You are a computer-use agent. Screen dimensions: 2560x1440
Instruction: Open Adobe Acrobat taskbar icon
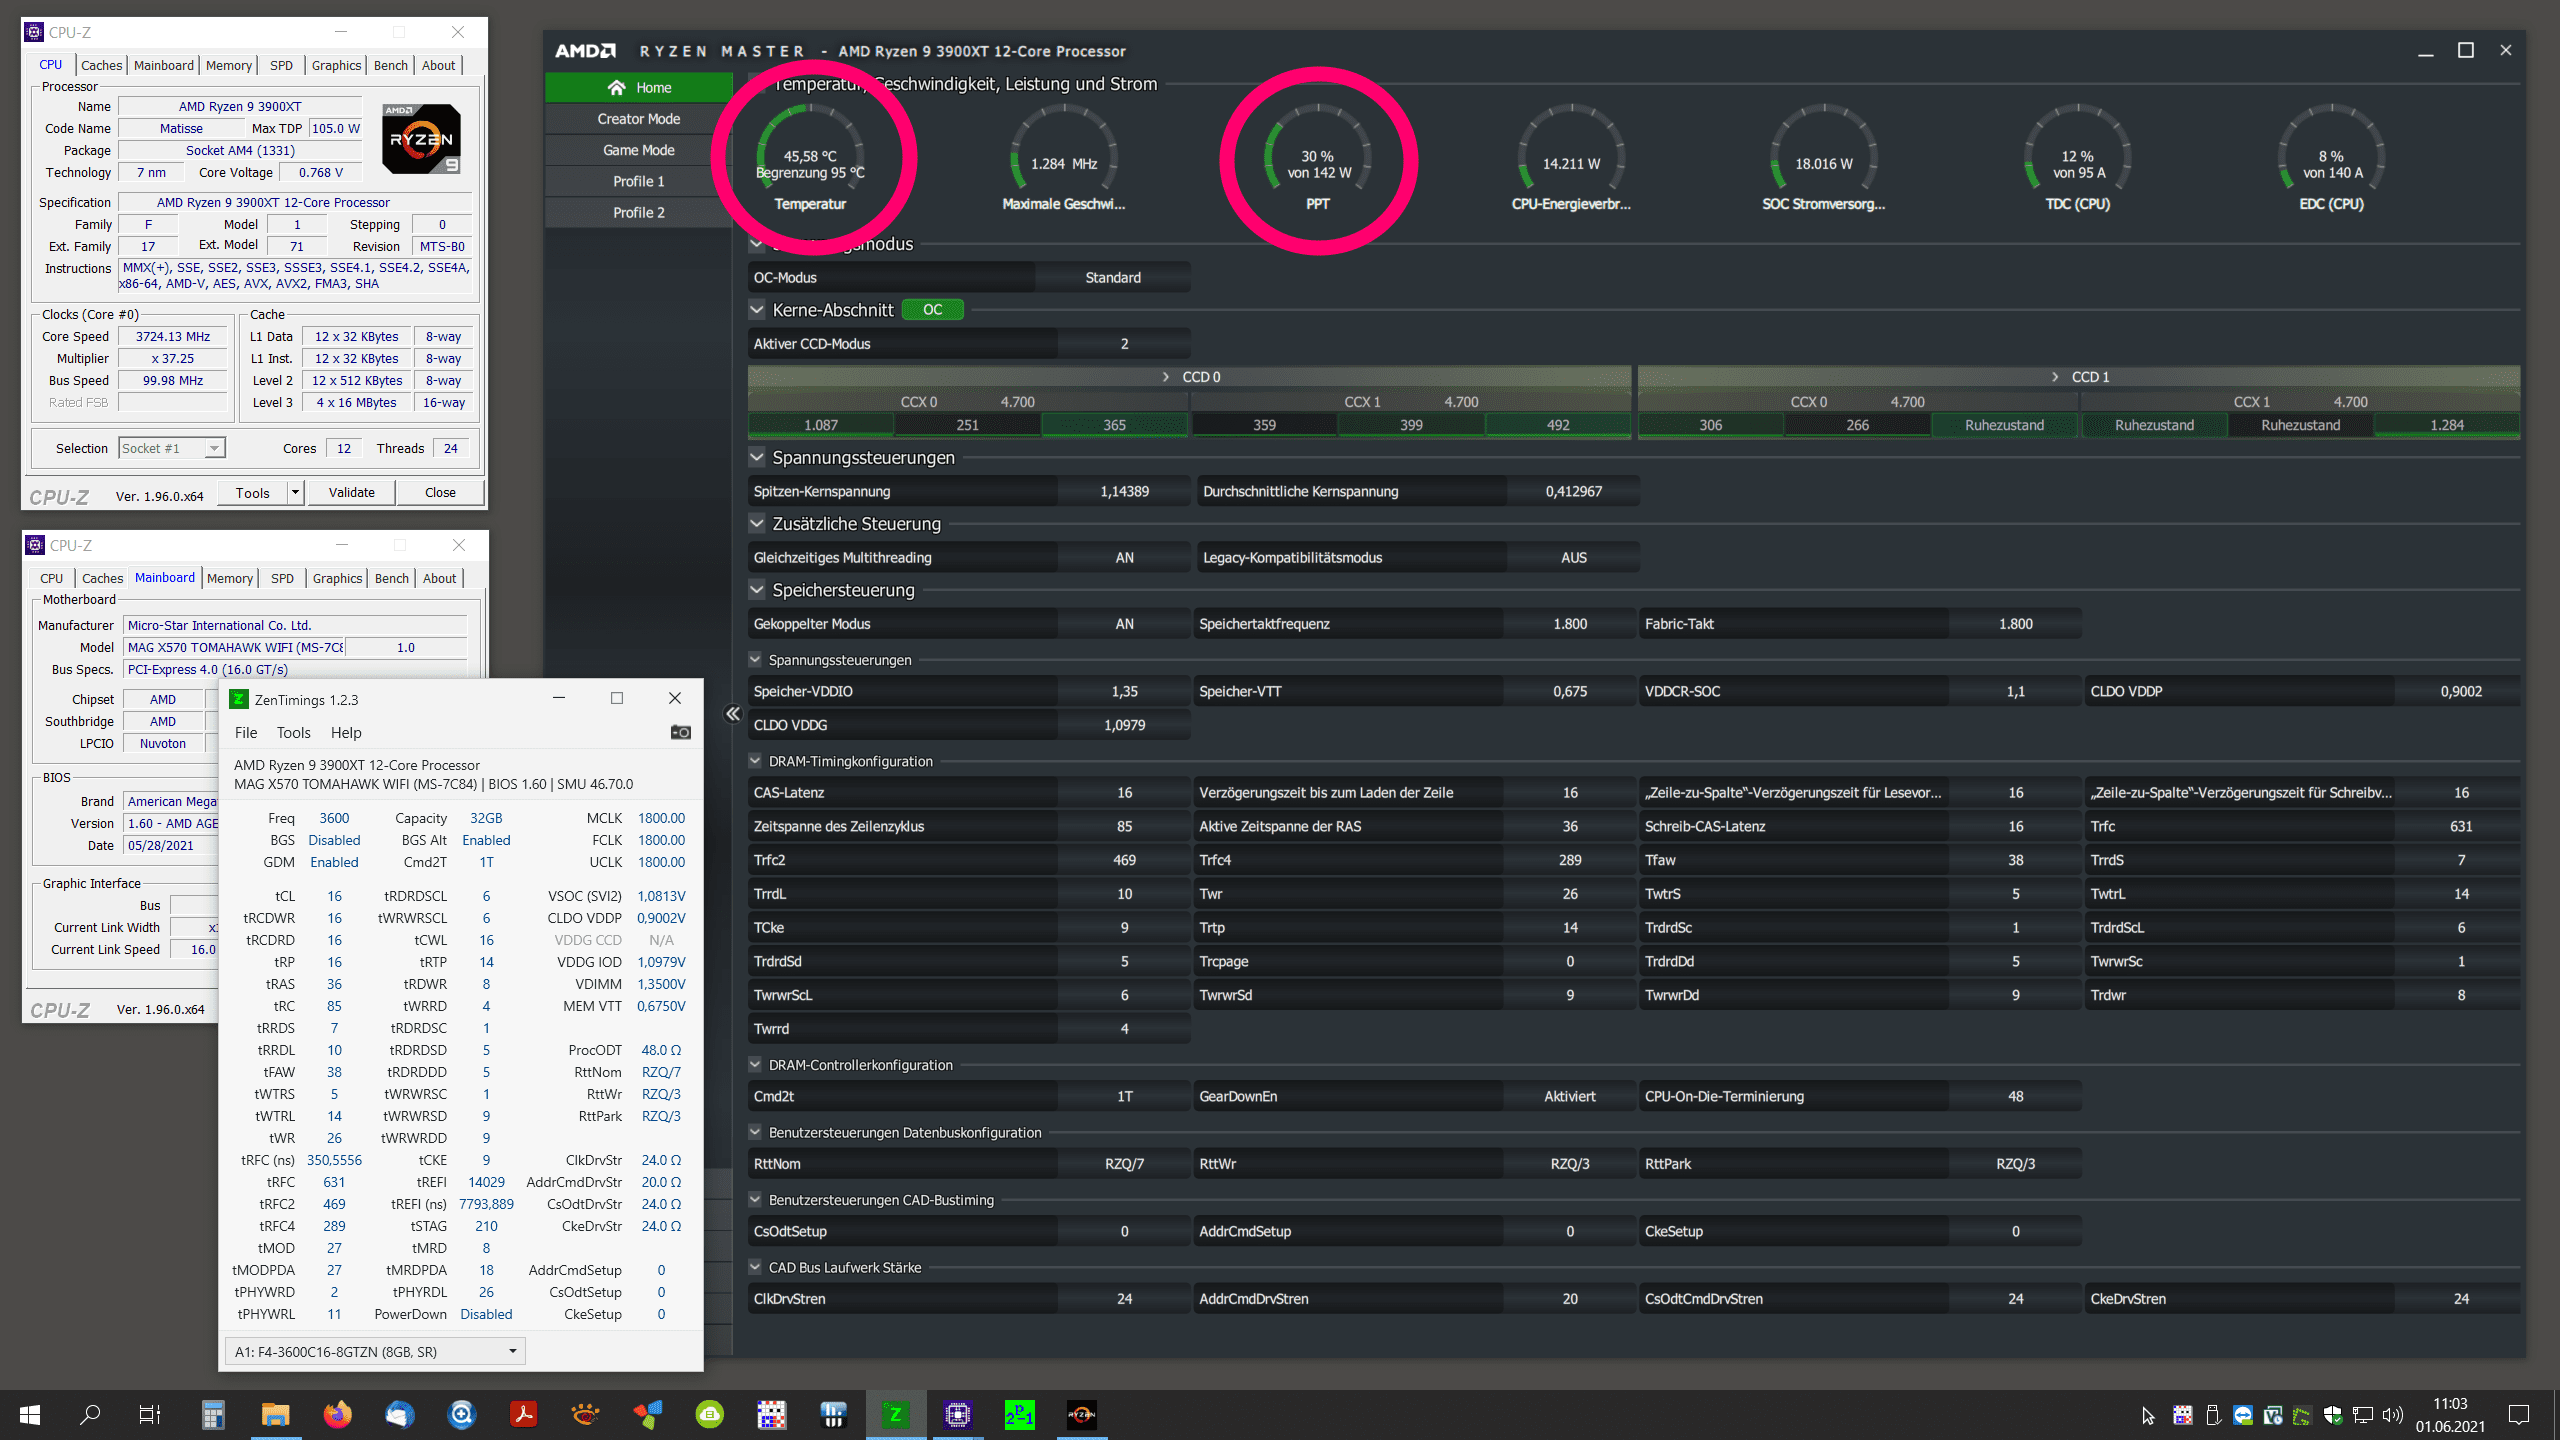[523, 1414]
